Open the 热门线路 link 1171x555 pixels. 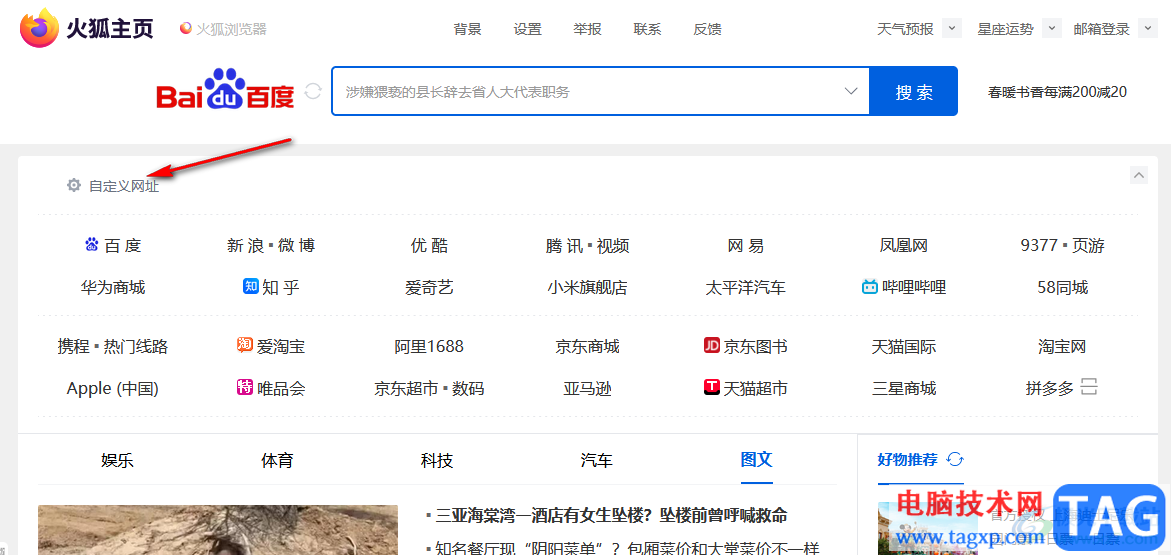coord(136,347)
